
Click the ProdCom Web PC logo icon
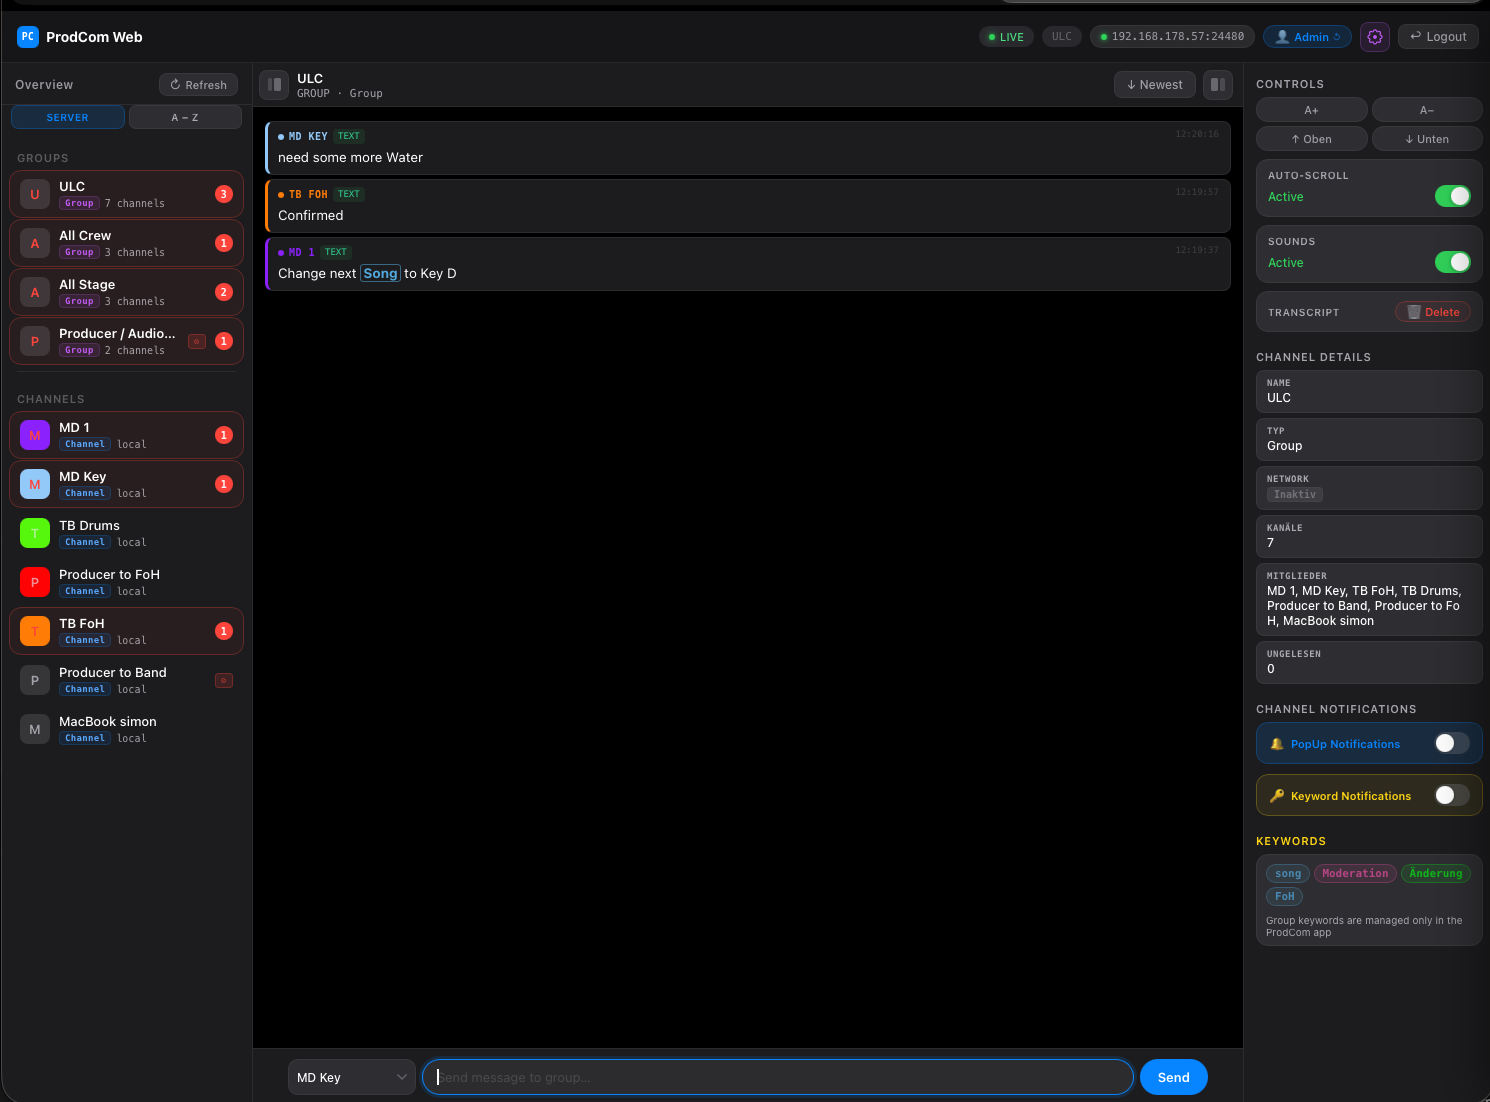point(28,37)
